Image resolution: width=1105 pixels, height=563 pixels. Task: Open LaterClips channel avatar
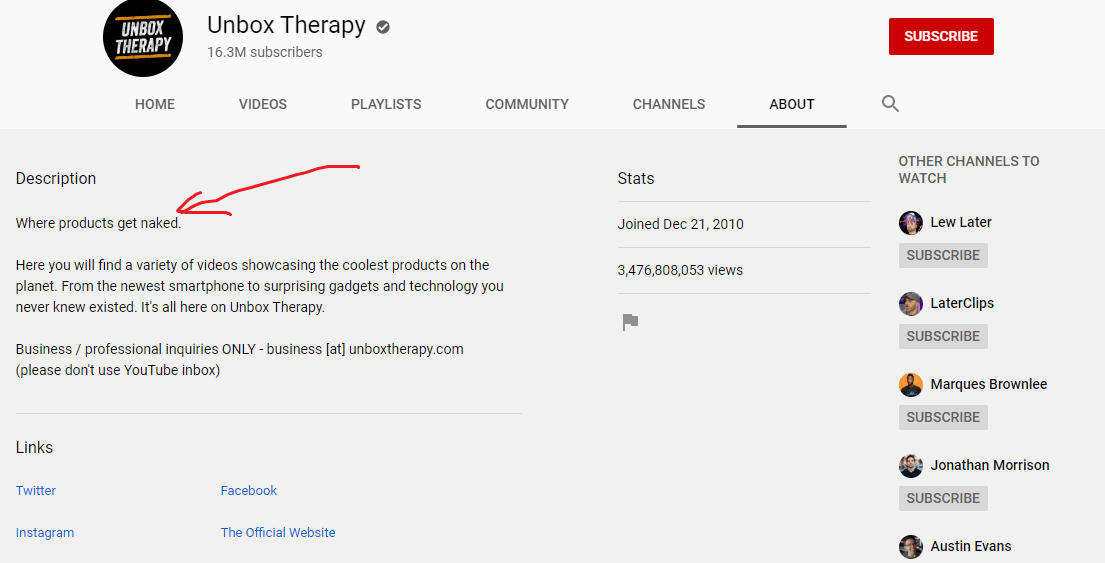(910, 304)
